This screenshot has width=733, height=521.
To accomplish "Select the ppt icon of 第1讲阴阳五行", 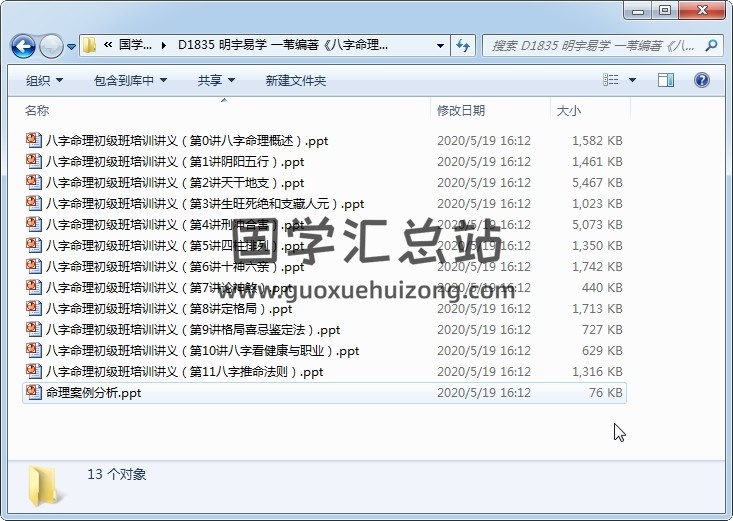I will coord(33,161).
